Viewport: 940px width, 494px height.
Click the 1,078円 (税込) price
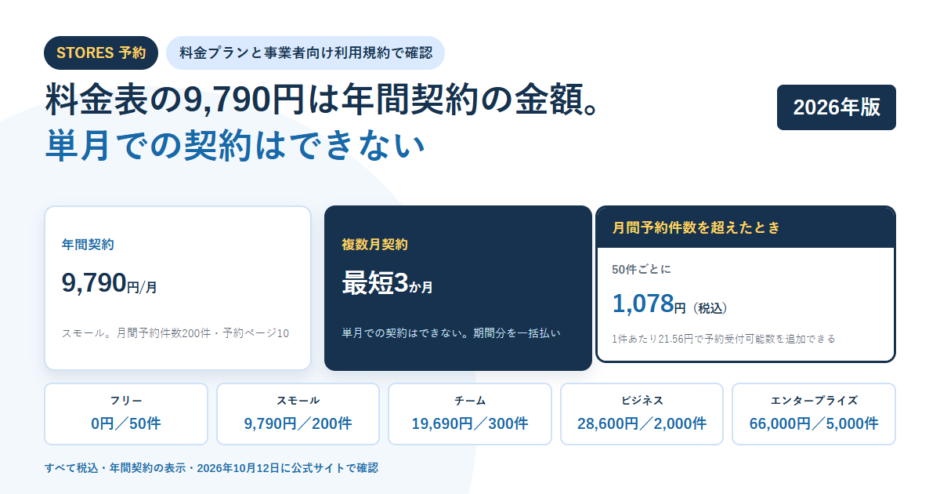click(x=669, y=305)
